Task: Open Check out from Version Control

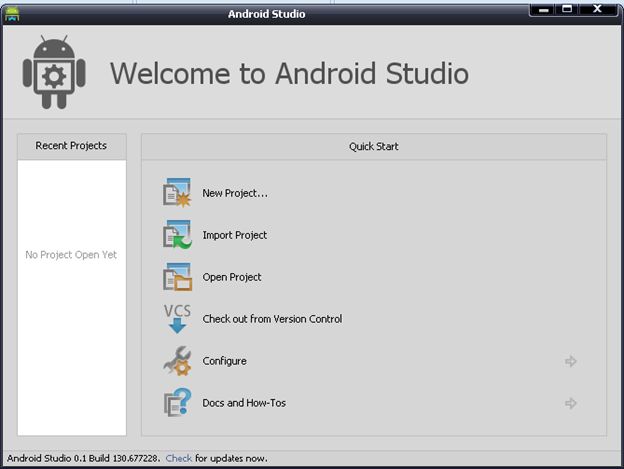Action: point(272,319)
